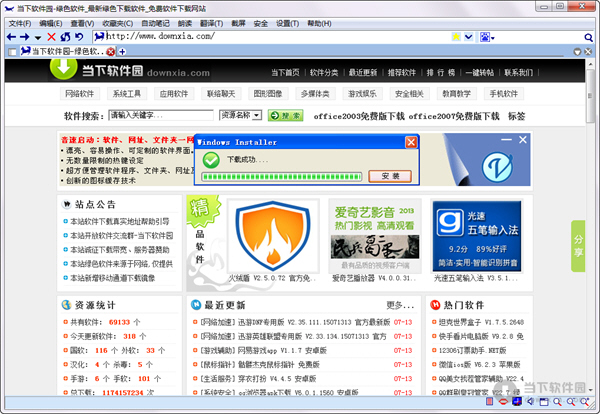Image resolution: width=600 pixels, height=414 pixels.
Task: Click the red page icon in the status bar
Action: 489,401
